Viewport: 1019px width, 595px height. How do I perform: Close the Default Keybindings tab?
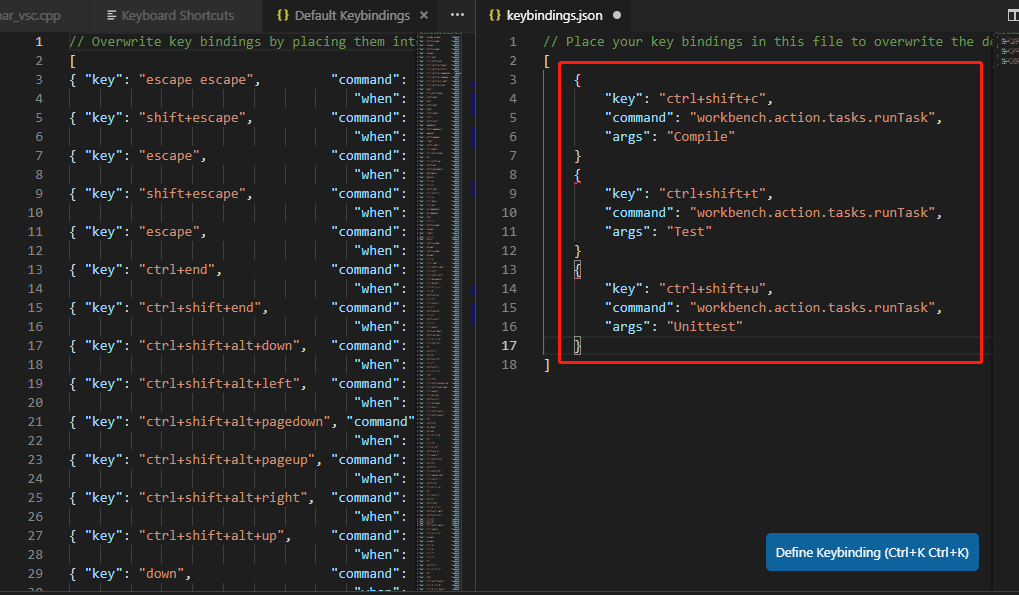coord(424,15)
